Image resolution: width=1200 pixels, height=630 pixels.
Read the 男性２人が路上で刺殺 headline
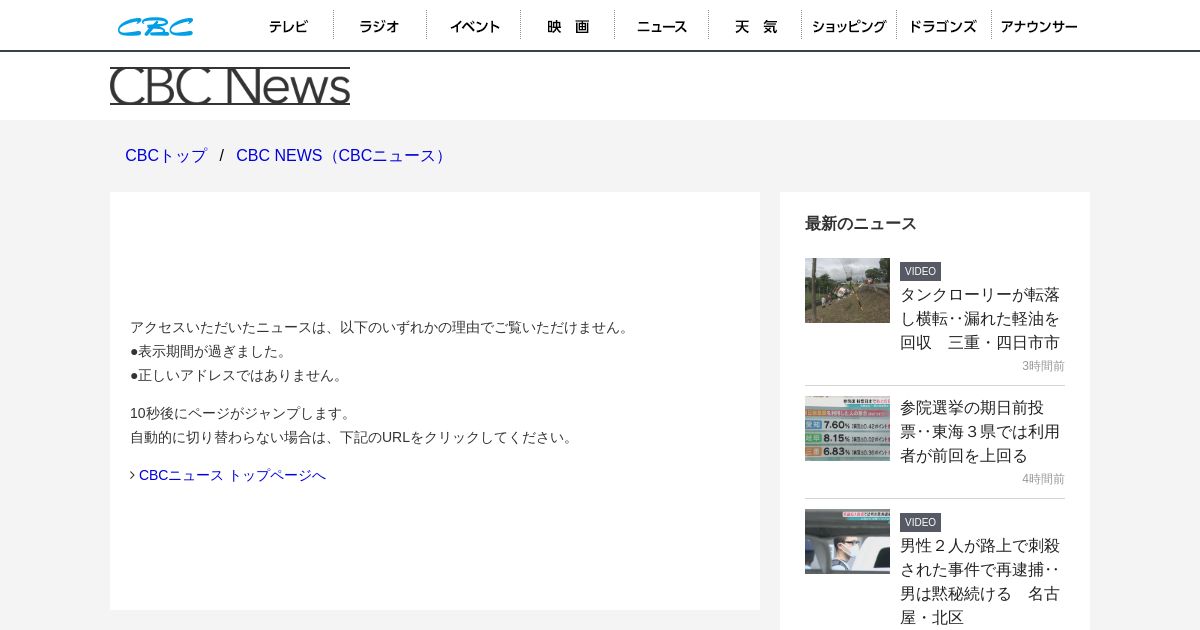[x=980, y=582]
